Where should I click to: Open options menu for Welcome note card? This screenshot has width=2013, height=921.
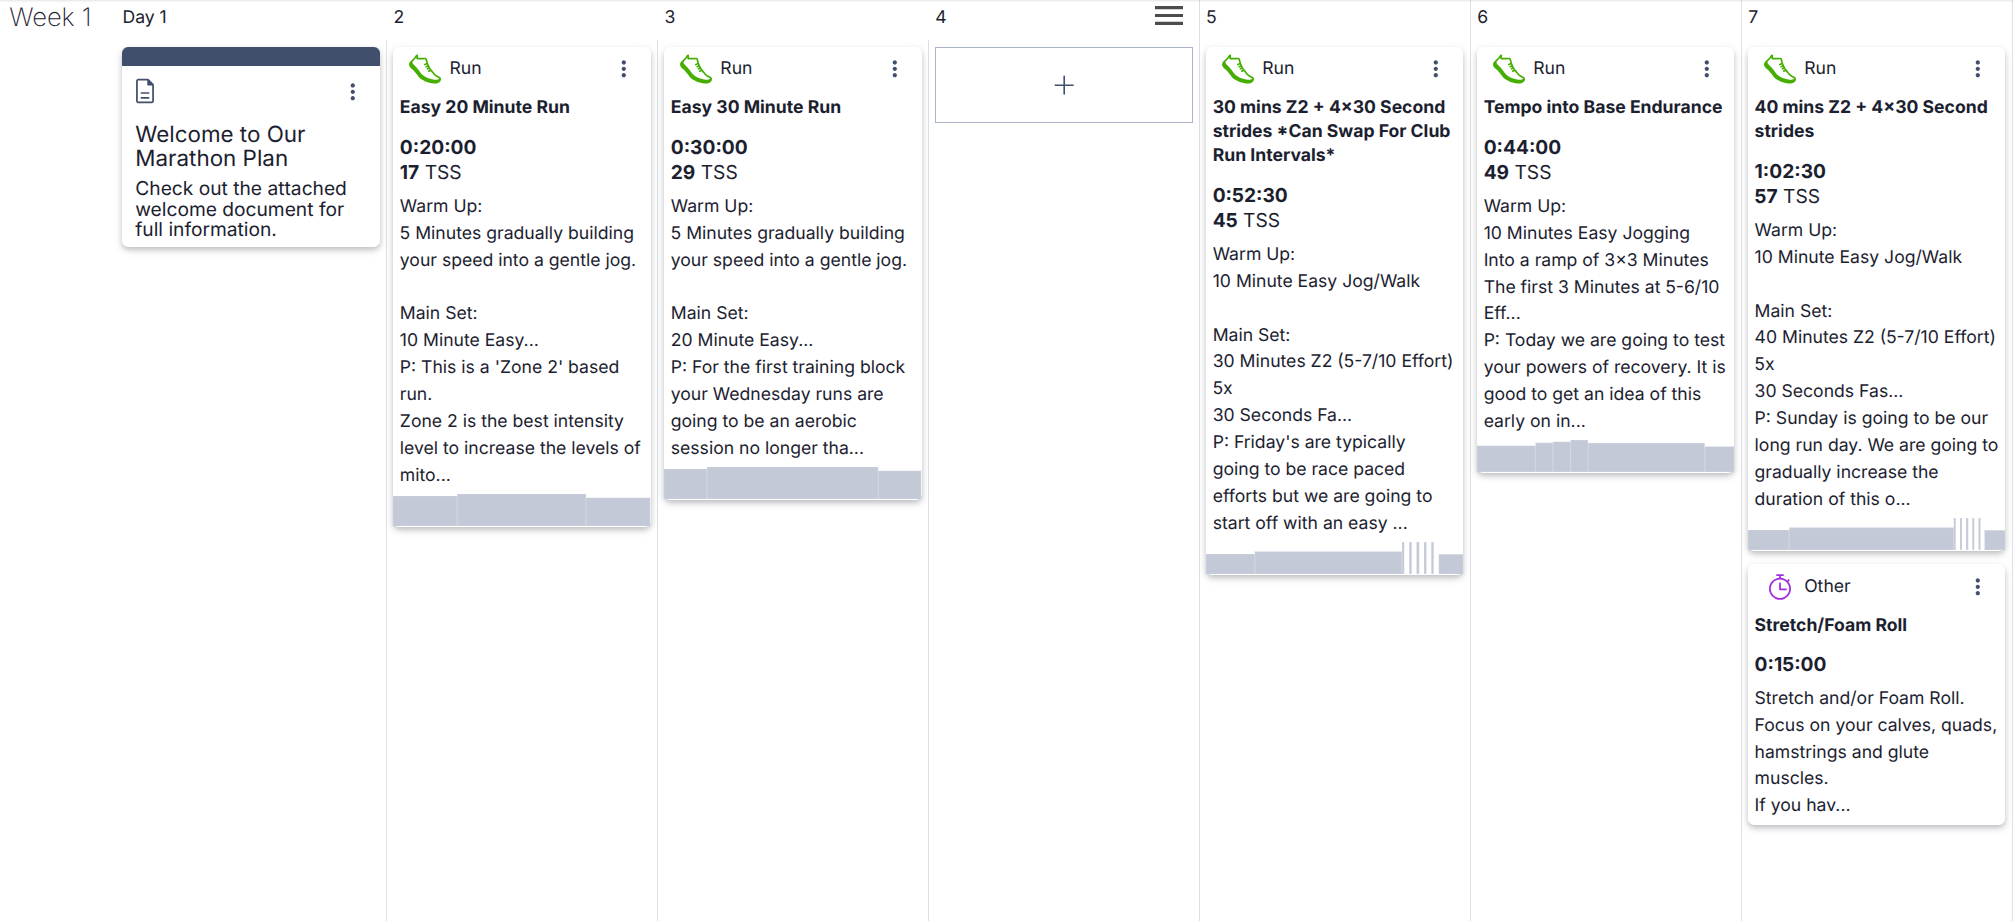point(352,92)
